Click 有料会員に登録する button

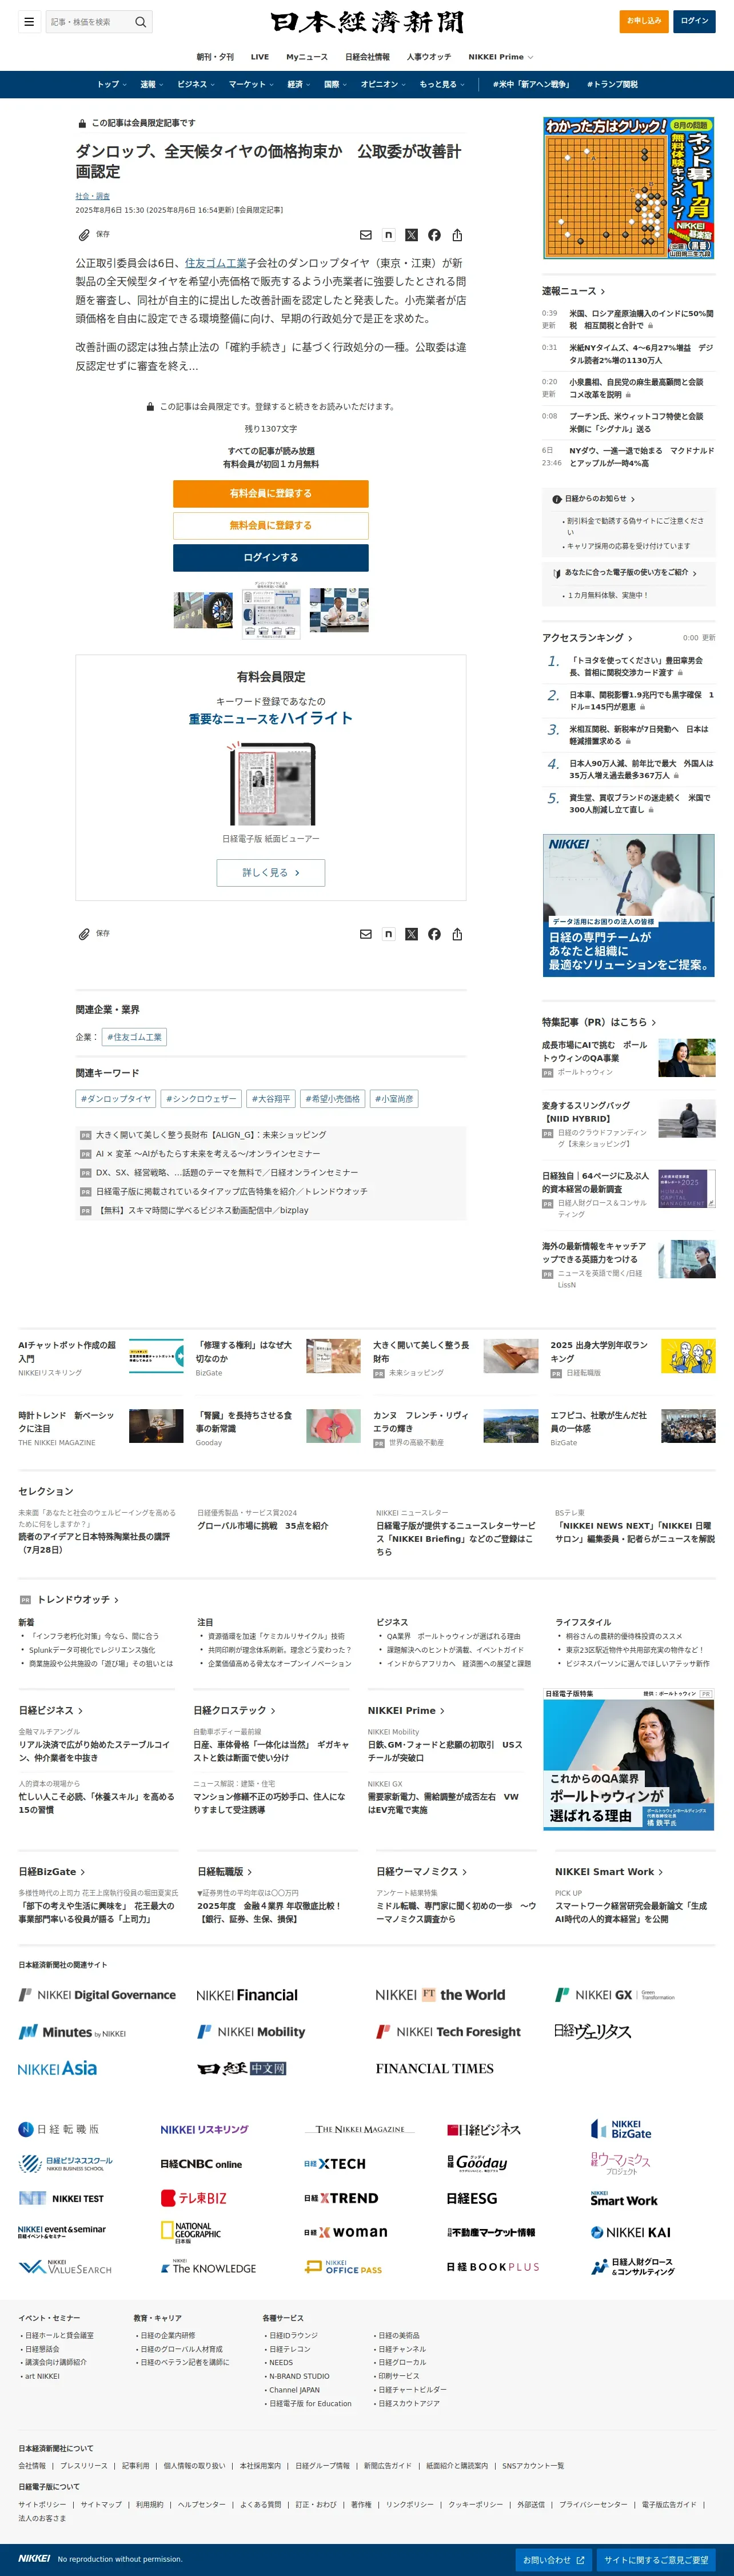(270, 493)
